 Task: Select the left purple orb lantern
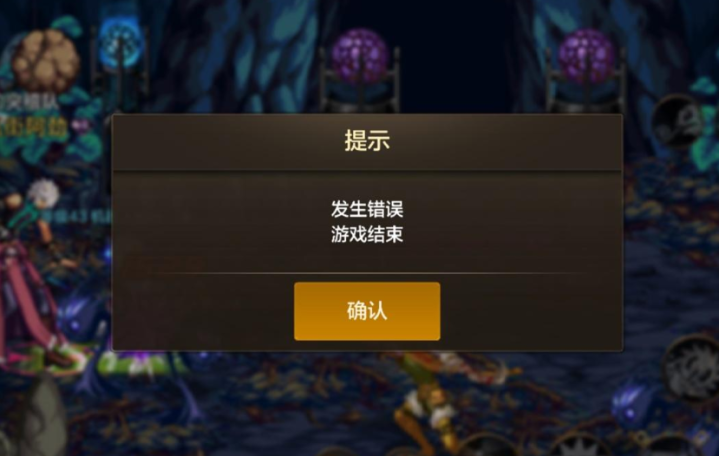click(x=360, y=69)
